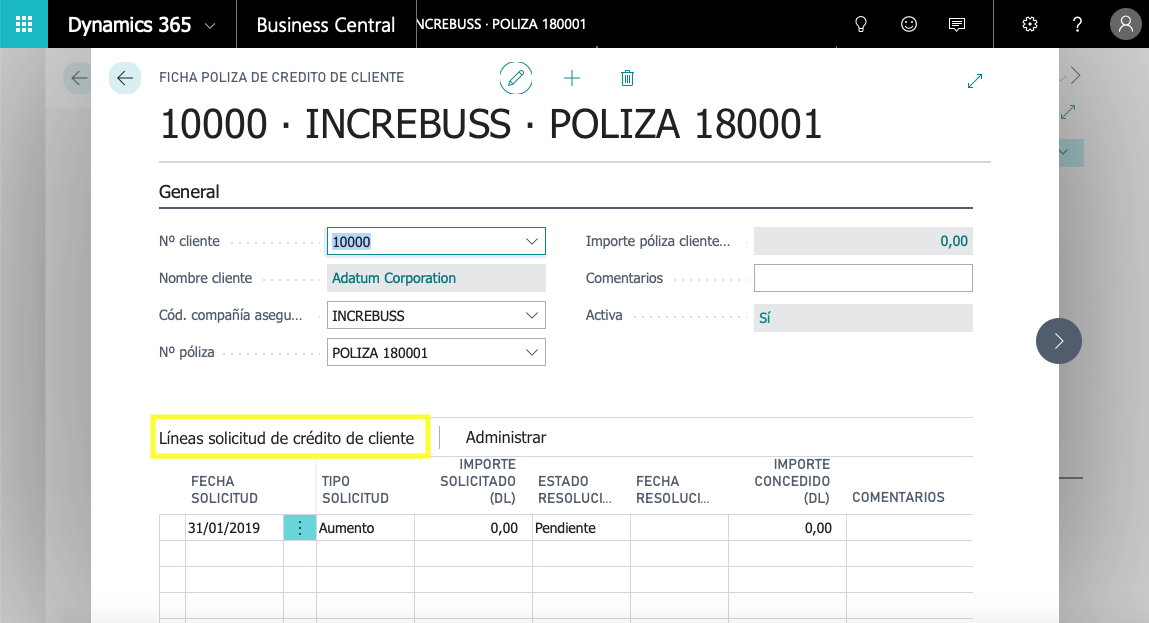Select the Aumento type cell
This screenshot has height=623, width=1149.
pos(365,528)
